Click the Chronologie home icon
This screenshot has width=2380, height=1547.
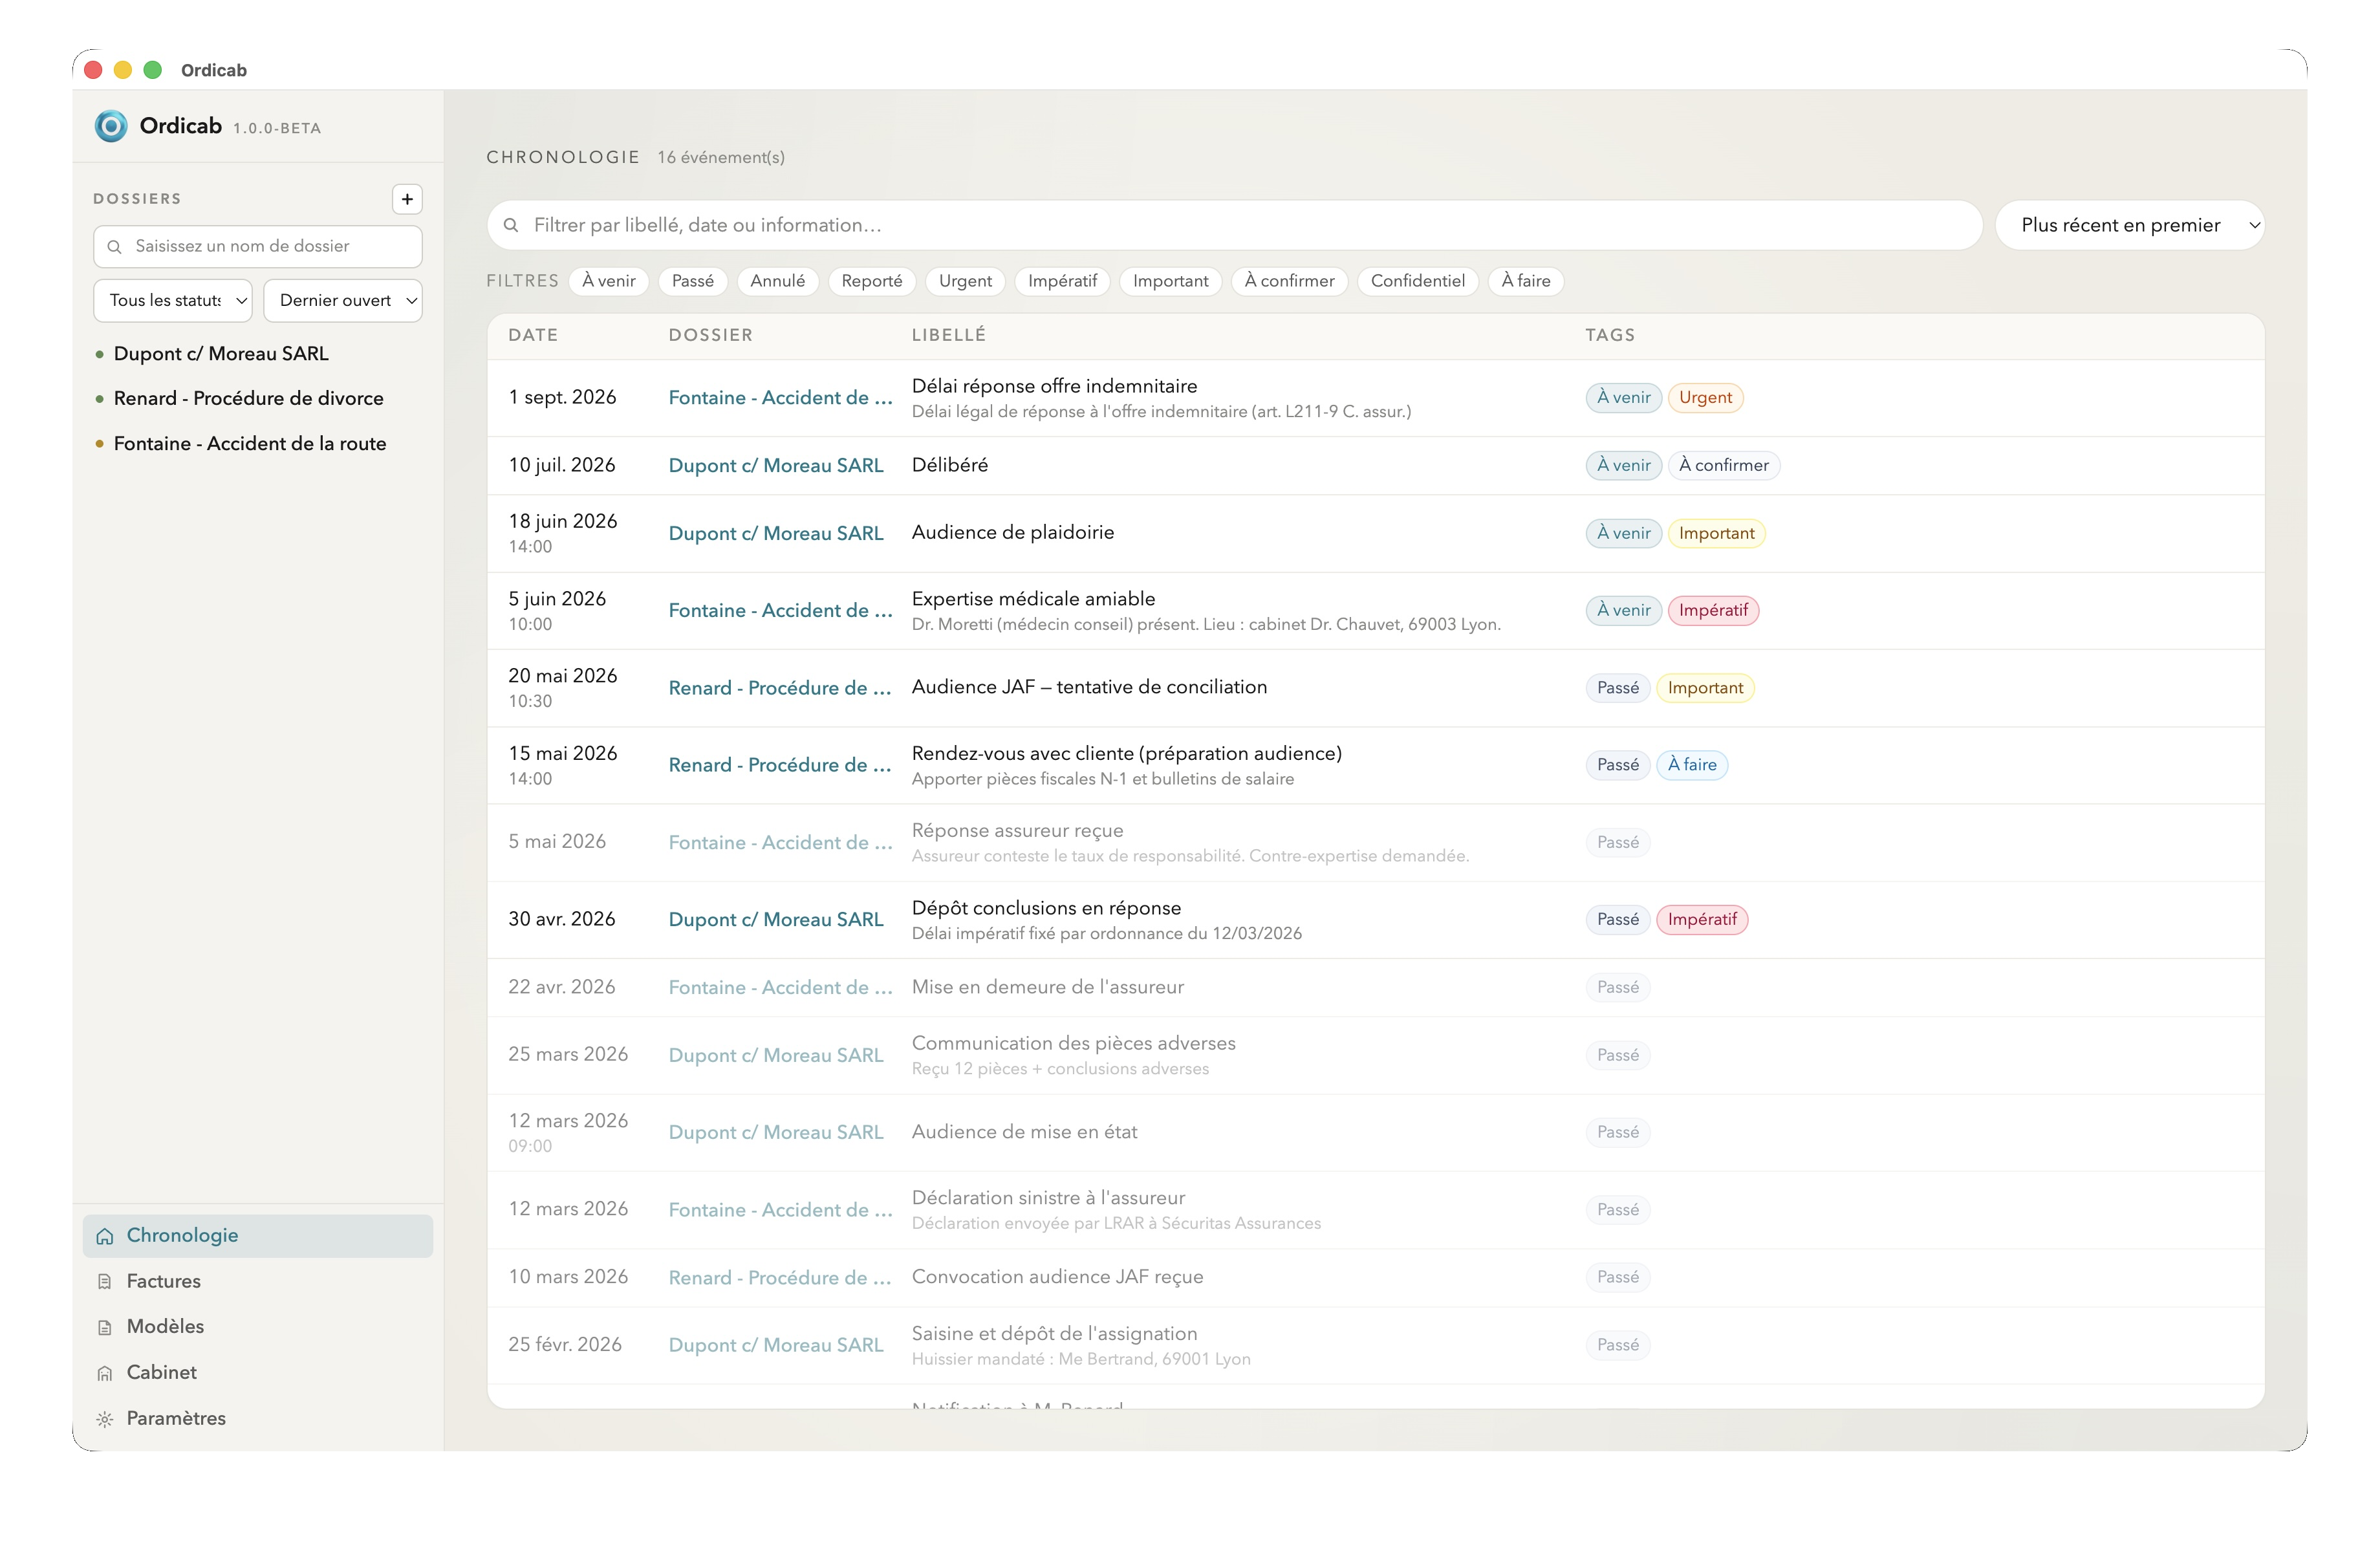click(105, 1237)
